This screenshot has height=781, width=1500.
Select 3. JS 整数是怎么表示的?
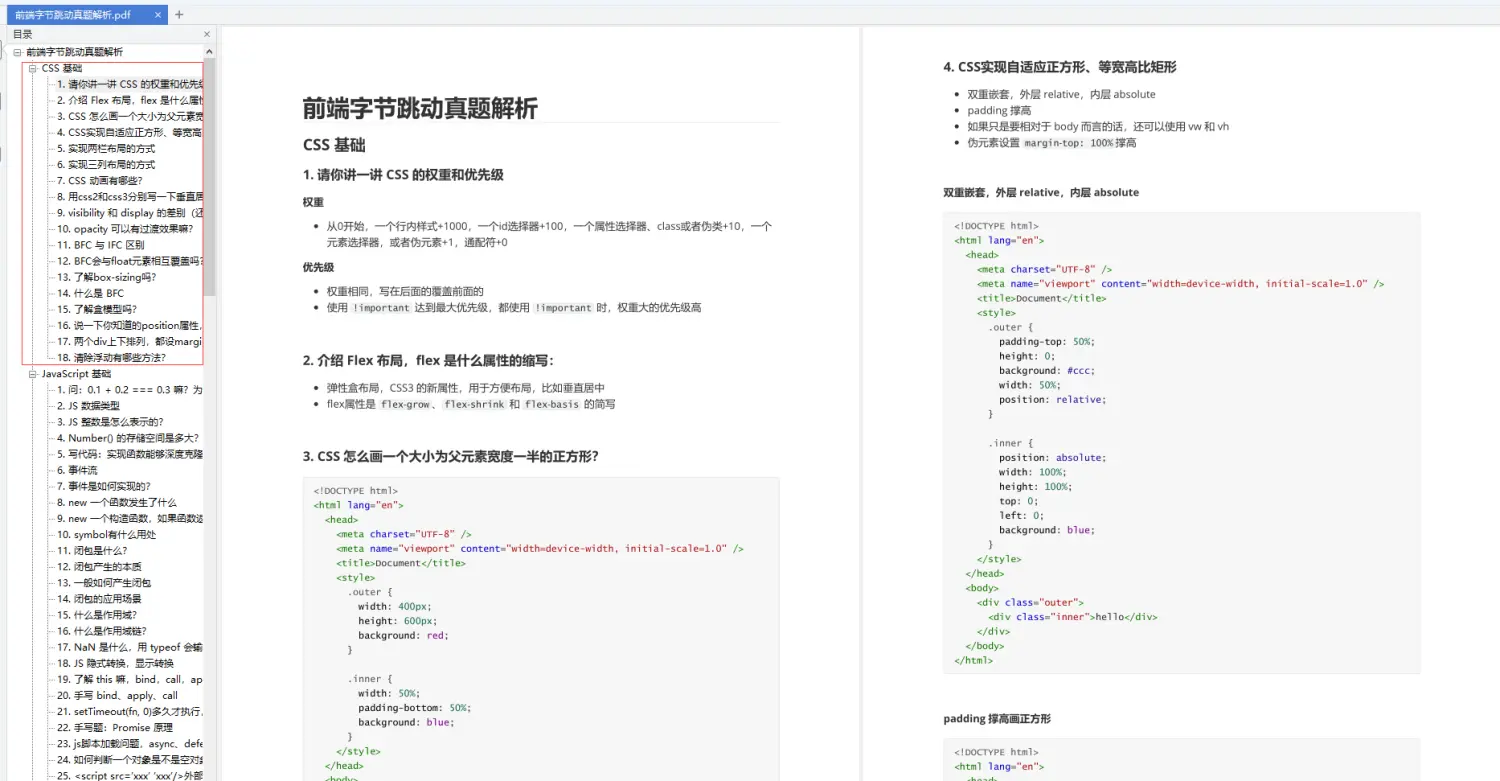click(x=110, y=422)
